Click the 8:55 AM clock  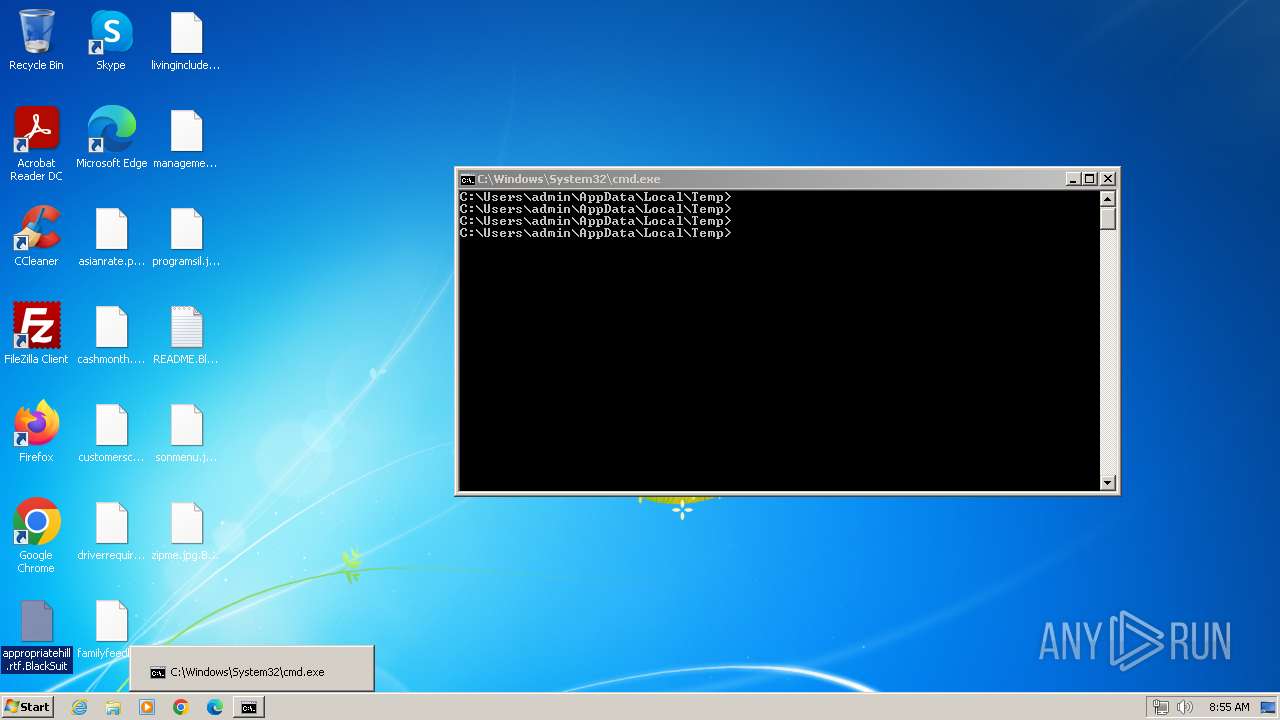tap(1229, 707)
